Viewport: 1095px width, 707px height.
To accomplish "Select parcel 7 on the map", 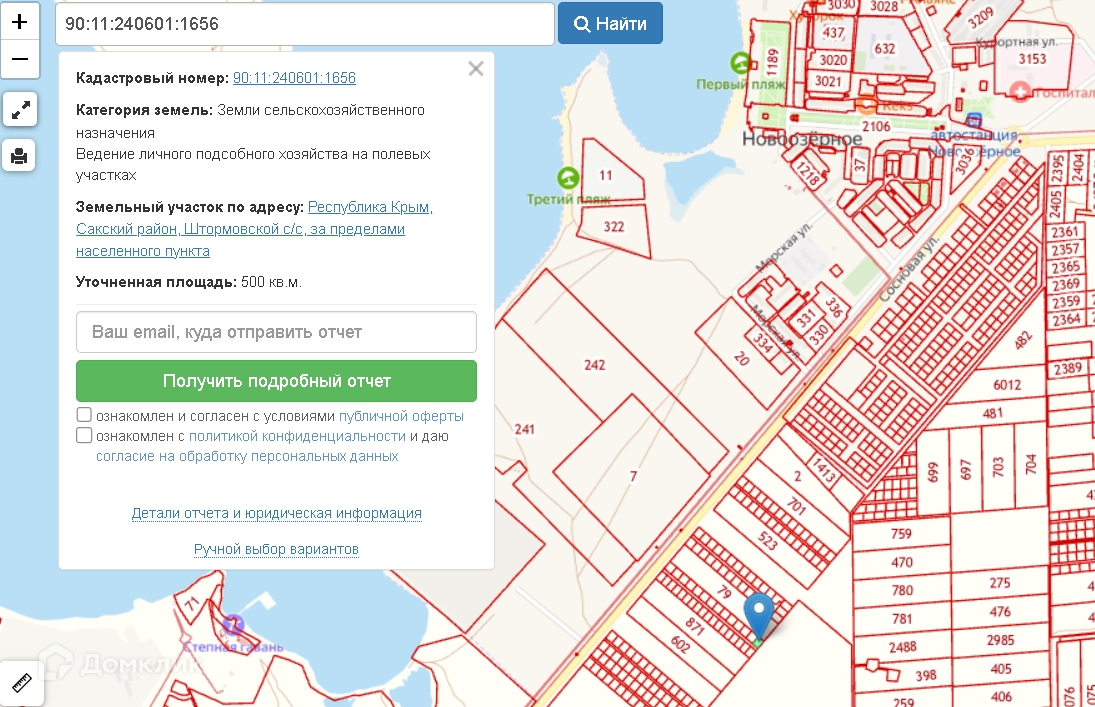I will click(x=633, y=476).
